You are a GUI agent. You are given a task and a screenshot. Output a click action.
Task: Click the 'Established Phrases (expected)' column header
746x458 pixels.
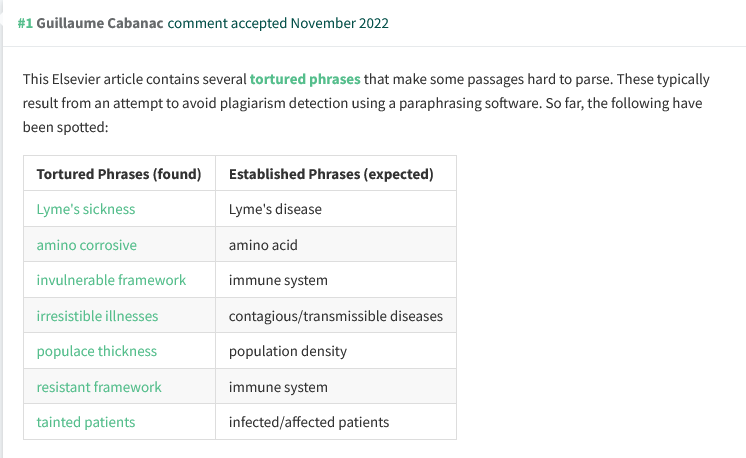pos(331,174)
